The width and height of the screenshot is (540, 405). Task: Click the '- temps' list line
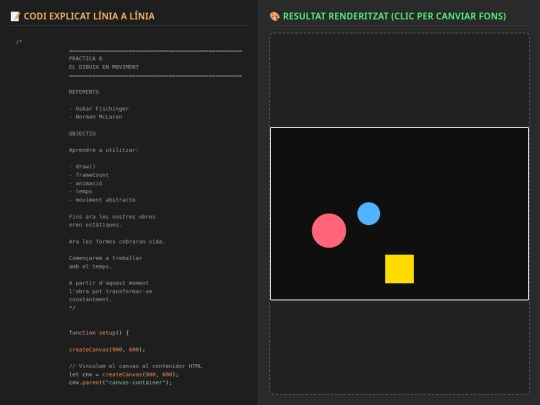tap(80, 191)
